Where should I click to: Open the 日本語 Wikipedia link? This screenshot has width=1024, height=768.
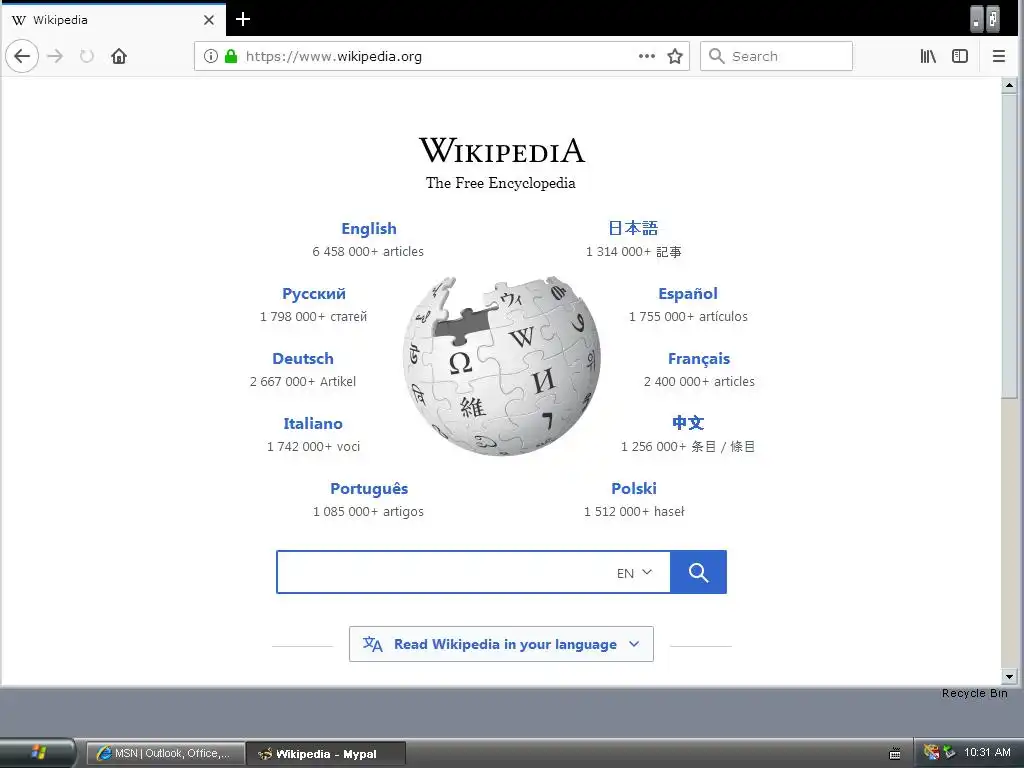[633, 228]
